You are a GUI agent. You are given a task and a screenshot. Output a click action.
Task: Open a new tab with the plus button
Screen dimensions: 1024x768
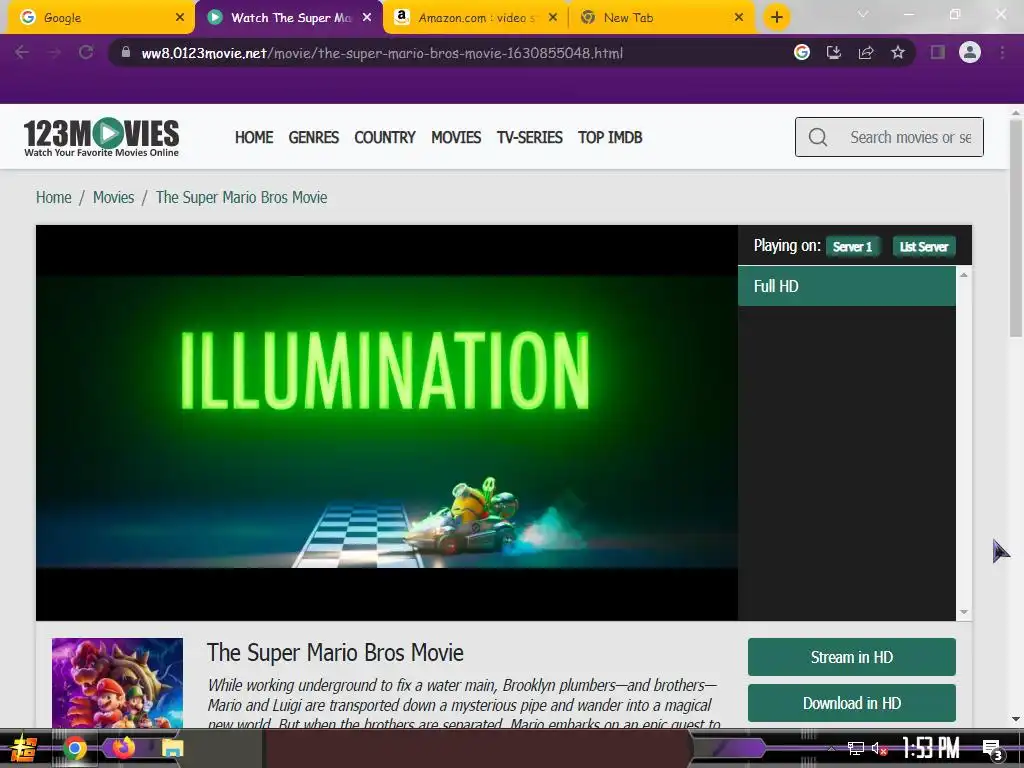point(776,17)
